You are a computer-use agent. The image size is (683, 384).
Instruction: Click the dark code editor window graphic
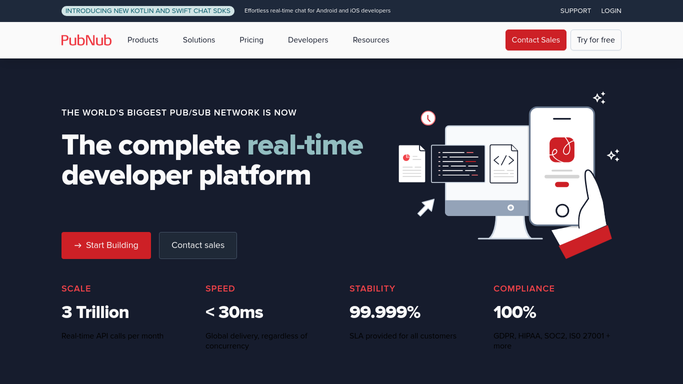point(458,164)
